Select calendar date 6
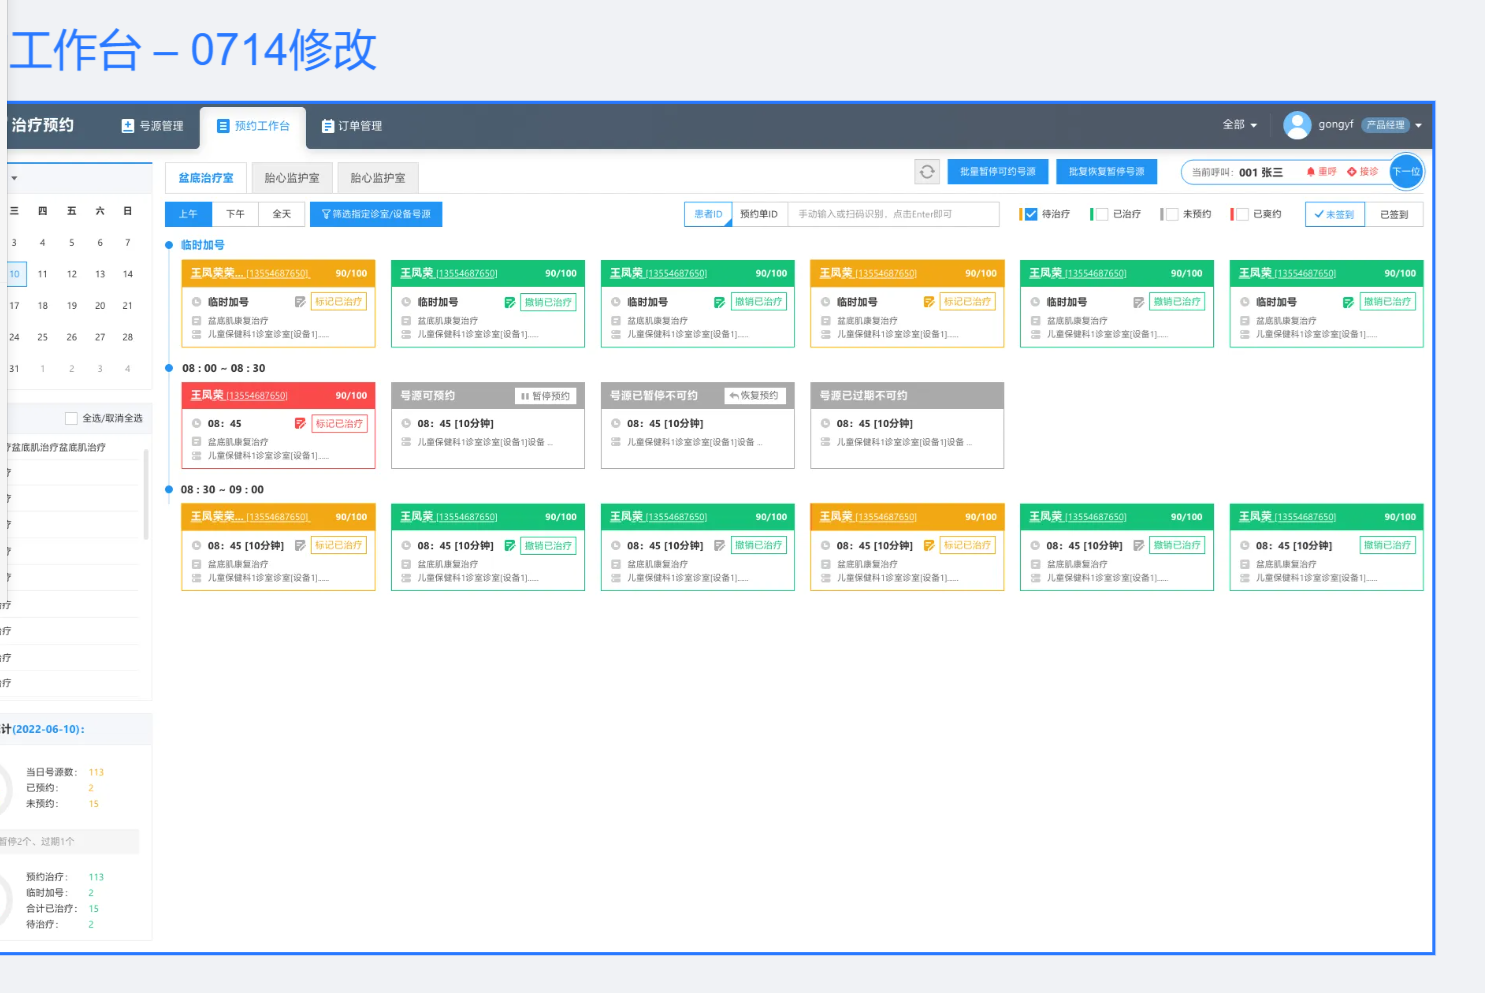Screen dimensions: 1485x993 (x=100, y=243)
